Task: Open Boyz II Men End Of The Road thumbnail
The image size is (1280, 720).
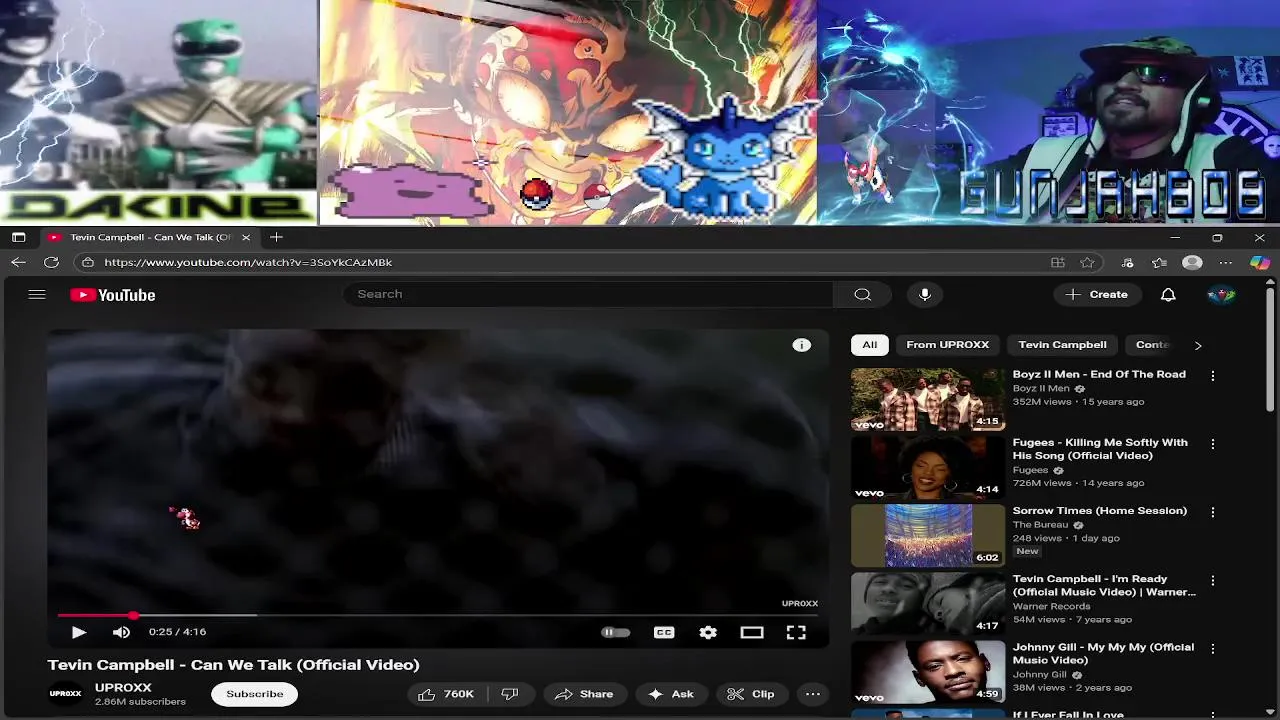Action: coord(928,399)
